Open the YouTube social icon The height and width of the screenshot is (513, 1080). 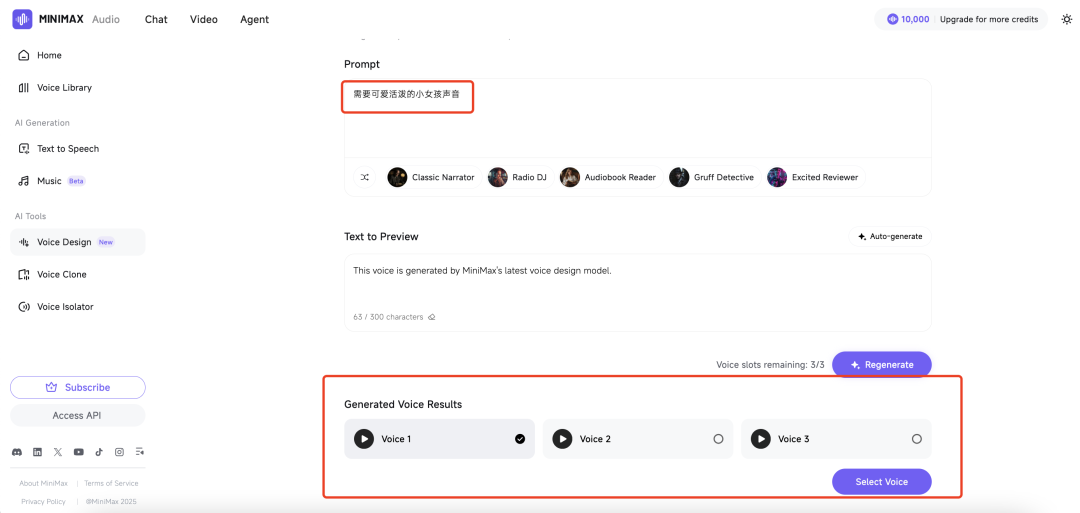[79, 452]
